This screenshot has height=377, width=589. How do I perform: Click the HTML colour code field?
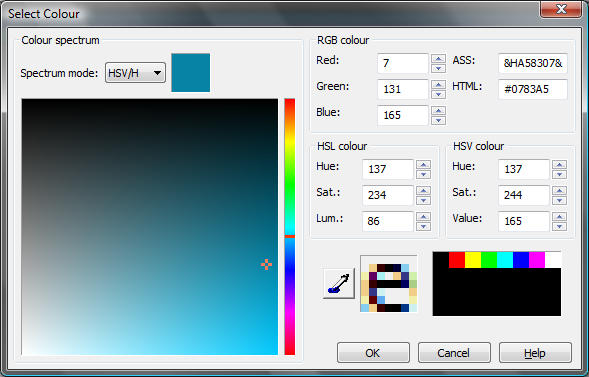(x=533, y=89)
